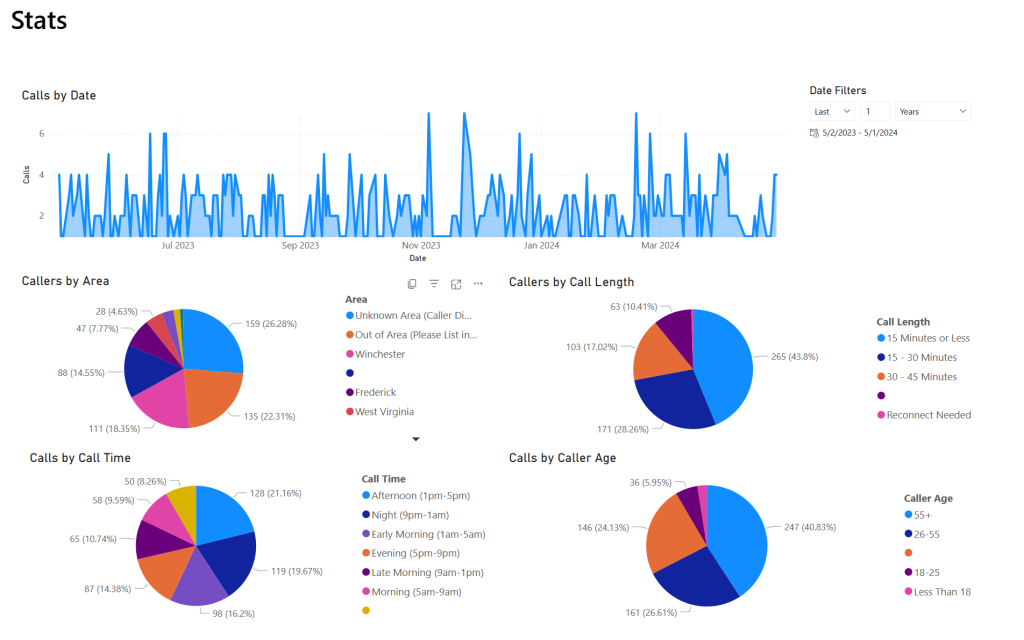Click the calendar icon beside the date range

tap(814, 133)
